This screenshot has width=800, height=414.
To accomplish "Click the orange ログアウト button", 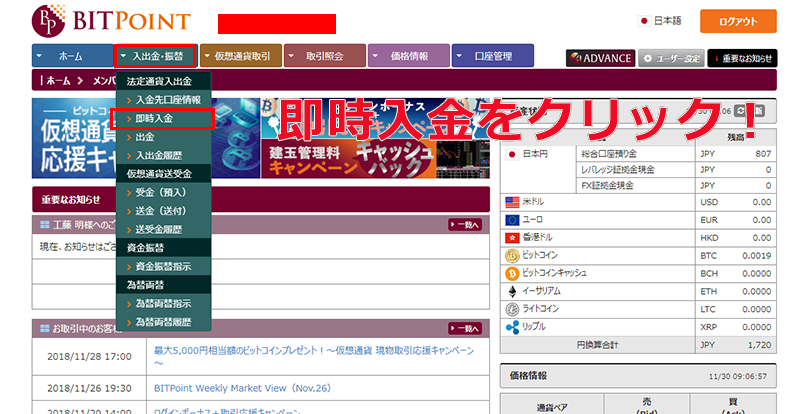I will tap(738, 21).
